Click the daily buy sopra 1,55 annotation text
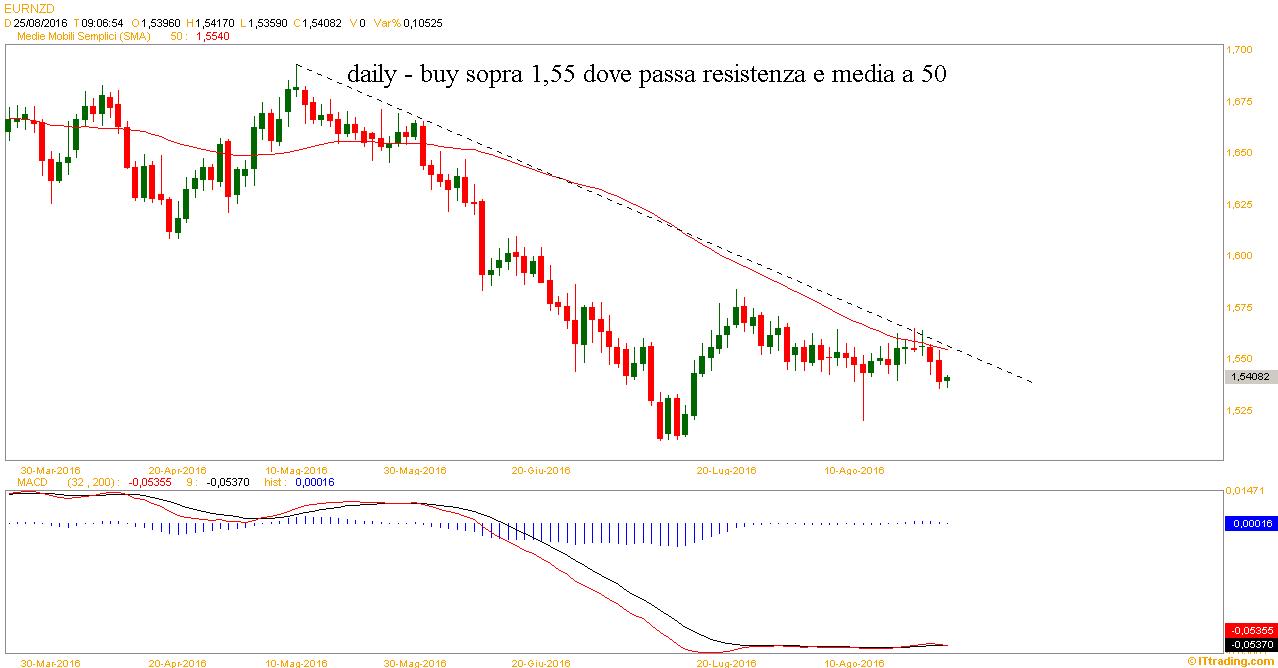This screenshot has width=1278, height=668. [x=646, y=74]
